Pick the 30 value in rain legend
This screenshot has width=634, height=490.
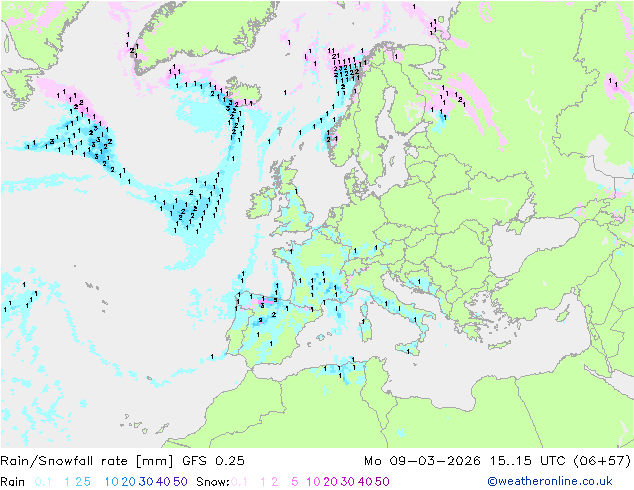[x=146, y=482]
